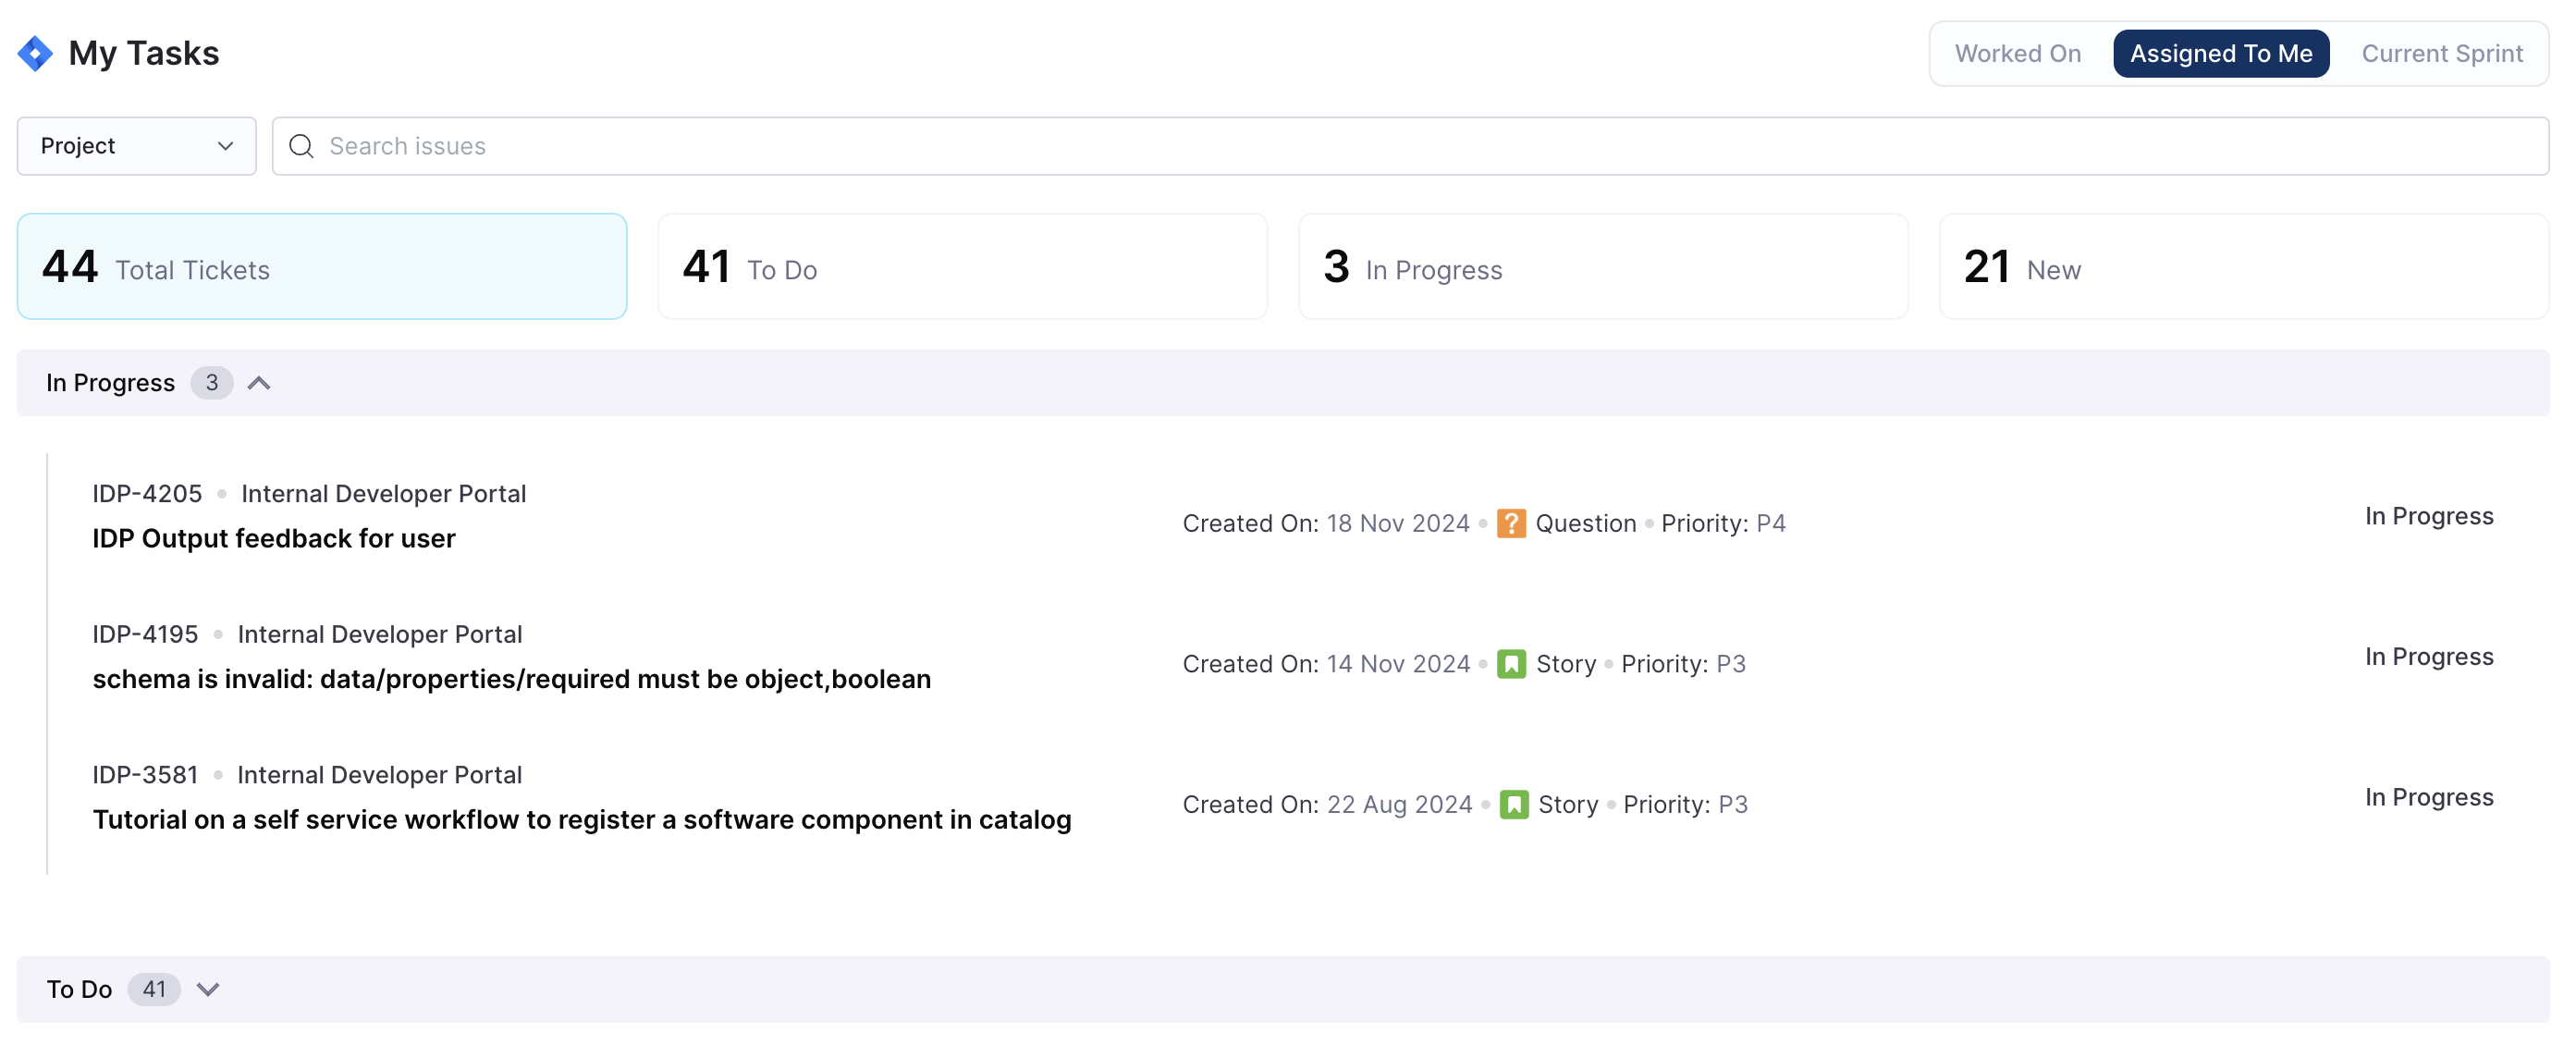Filter by the 44 Total Tickets card
The height and width of the screenshot is (1058, 2576).
coord(321,267)
